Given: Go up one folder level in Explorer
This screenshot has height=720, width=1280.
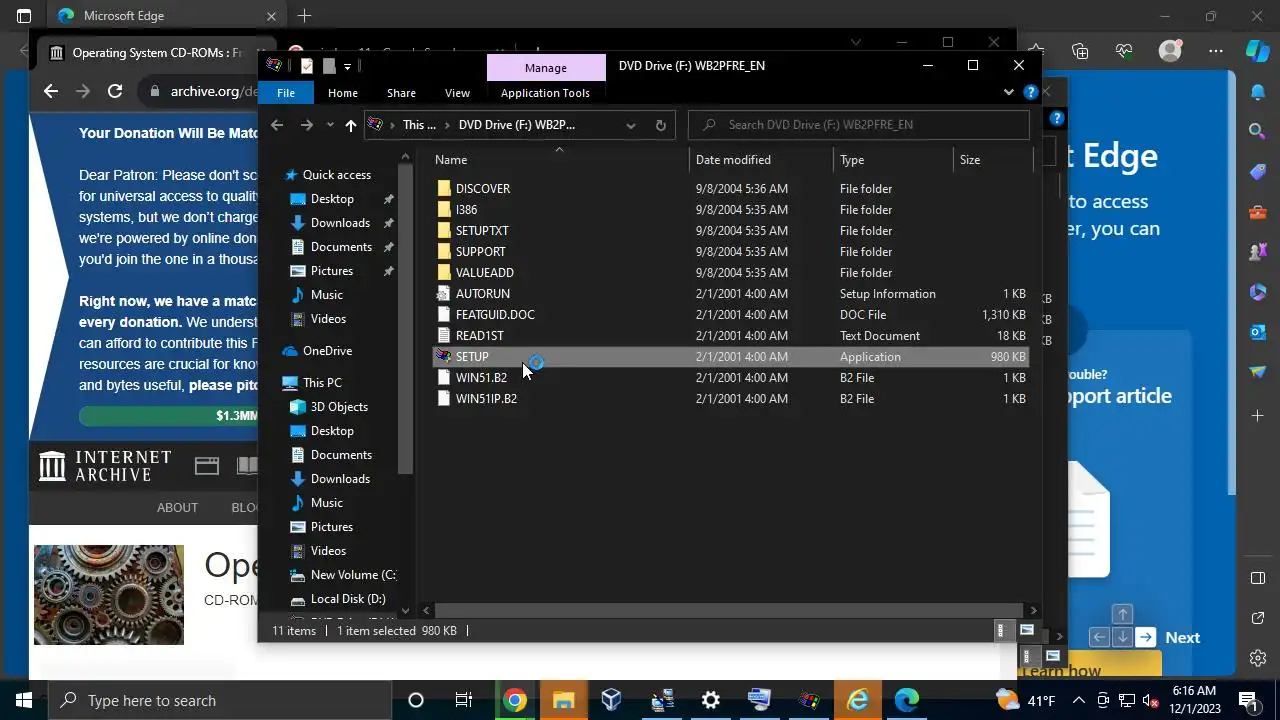Looking at the screenshot, I should (350, 125).
